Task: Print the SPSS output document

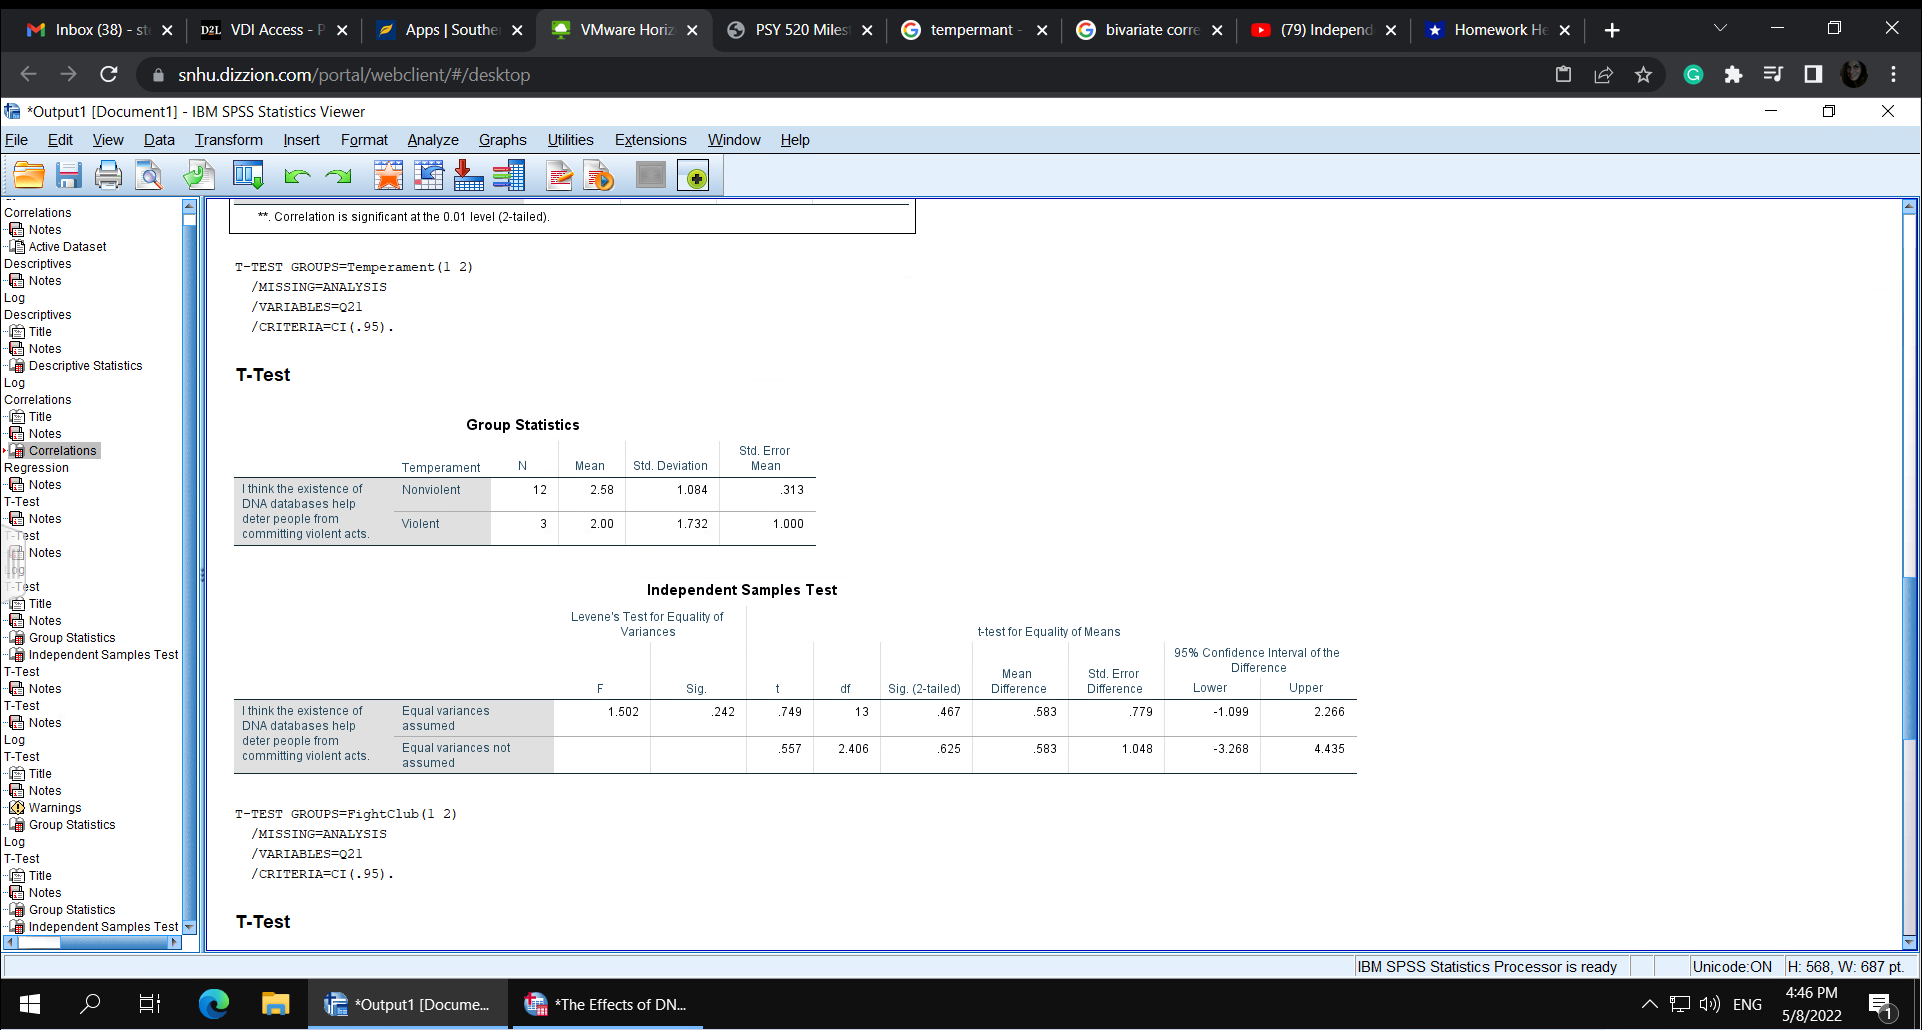Action: click(x=108, y=176)
